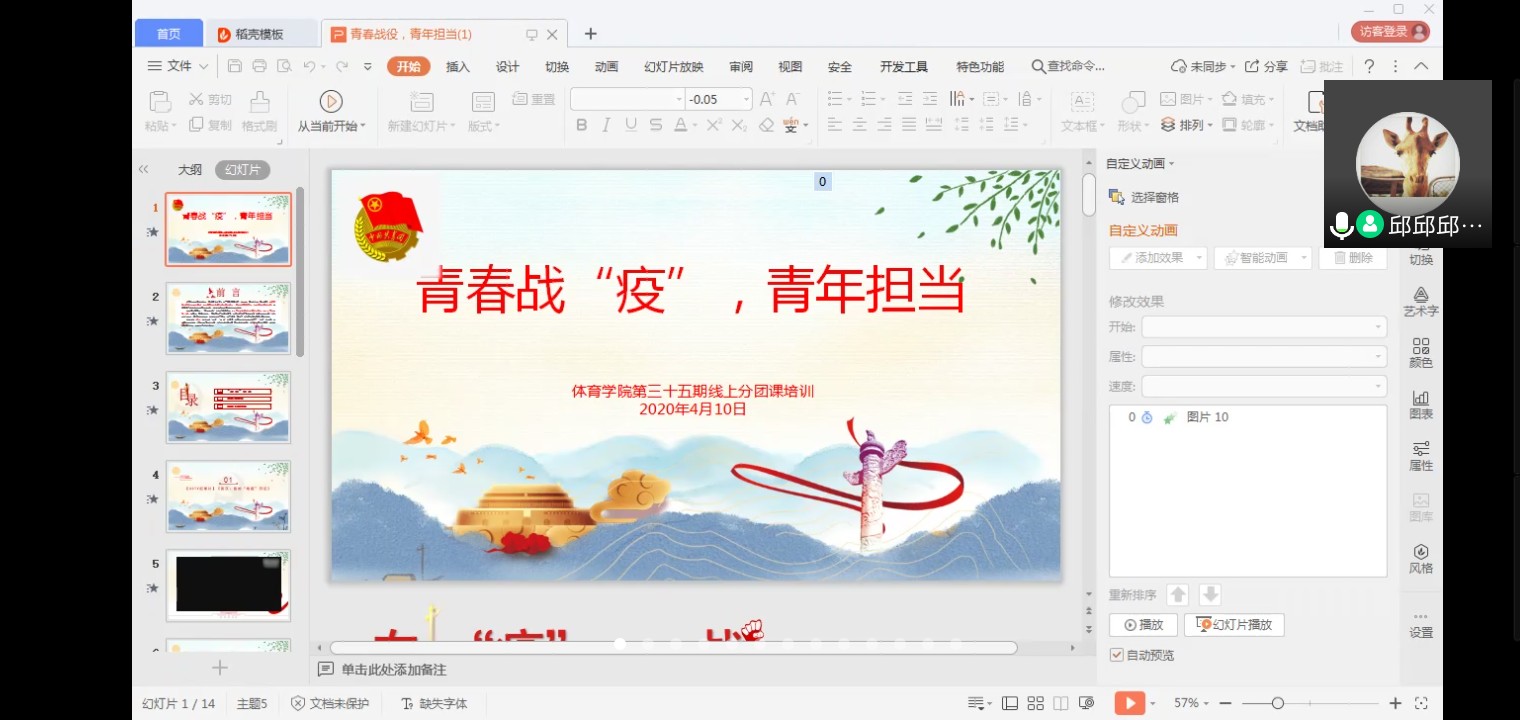Screen dimensions: 1520x720
Task: Click the 格式刷 format painter icon
Action: click(259, 101)
